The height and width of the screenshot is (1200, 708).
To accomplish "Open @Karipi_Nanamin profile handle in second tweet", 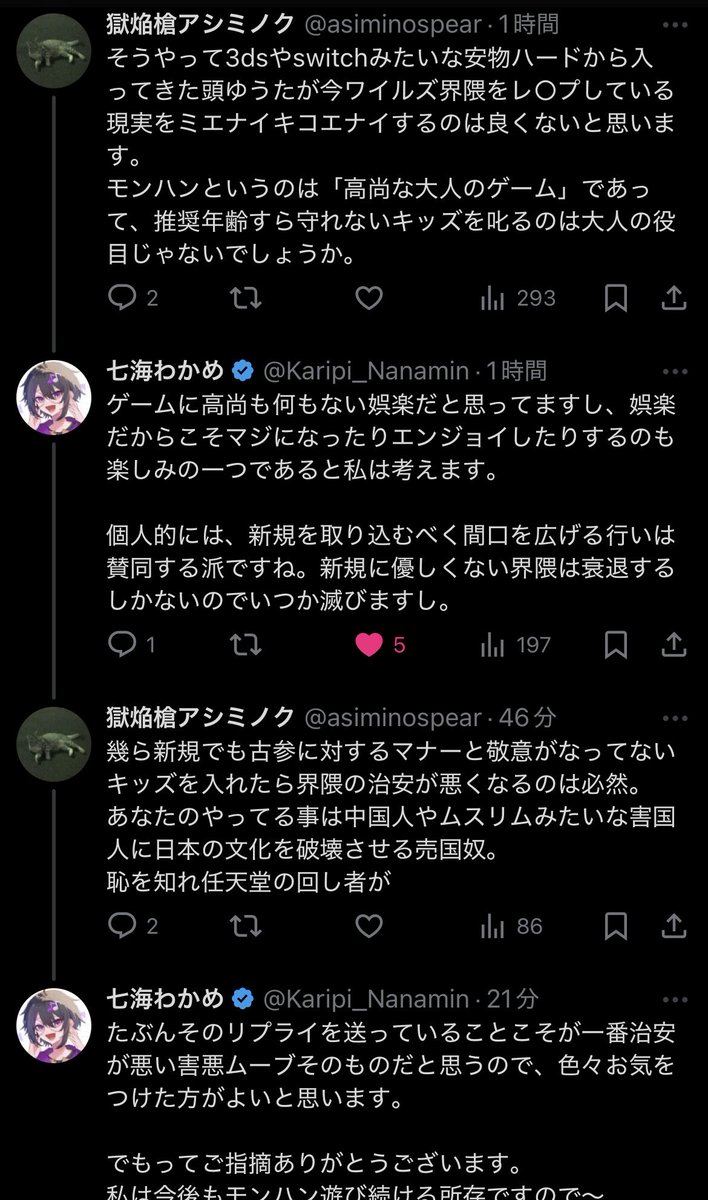I will click(365, 371).
